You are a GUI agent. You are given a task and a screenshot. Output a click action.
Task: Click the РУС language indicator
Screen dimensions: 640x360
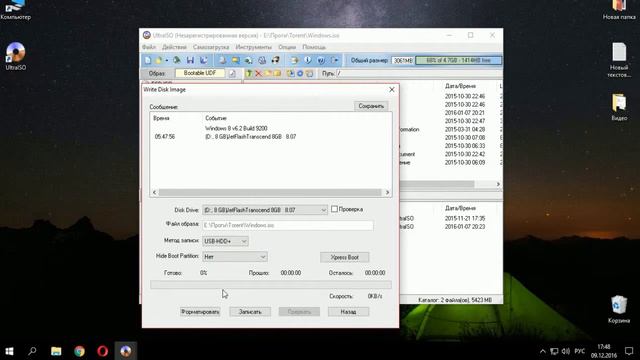[580, 351]
